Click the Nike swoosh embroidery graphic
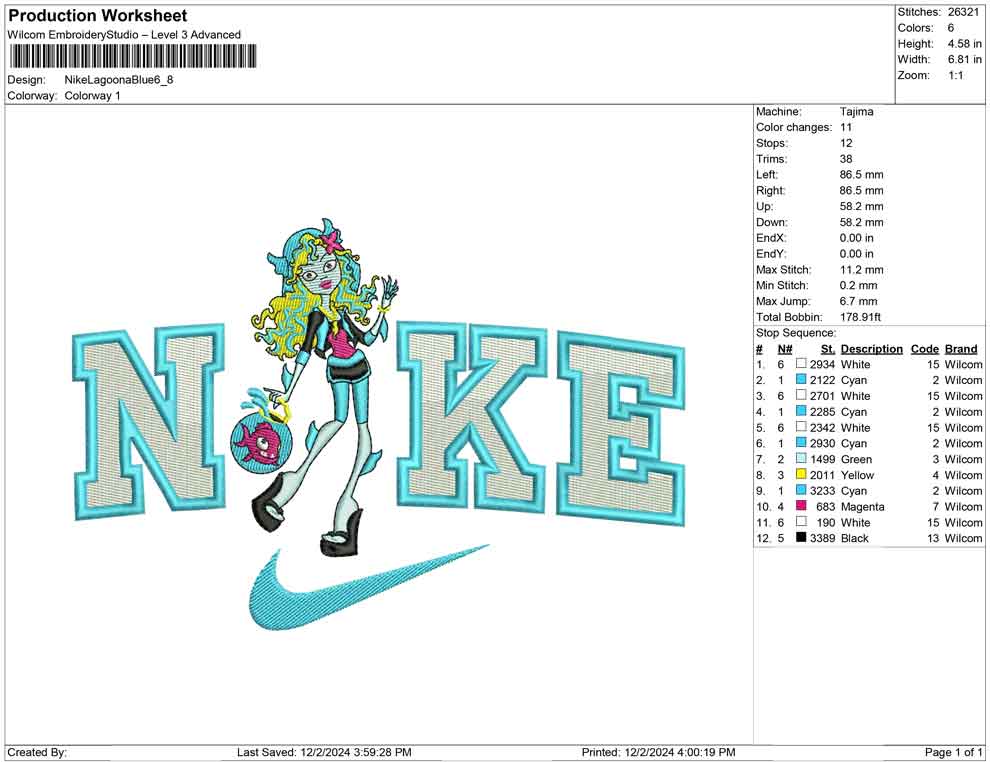The height and width of the screenshot is (762, 990). (x=369, y=587)
